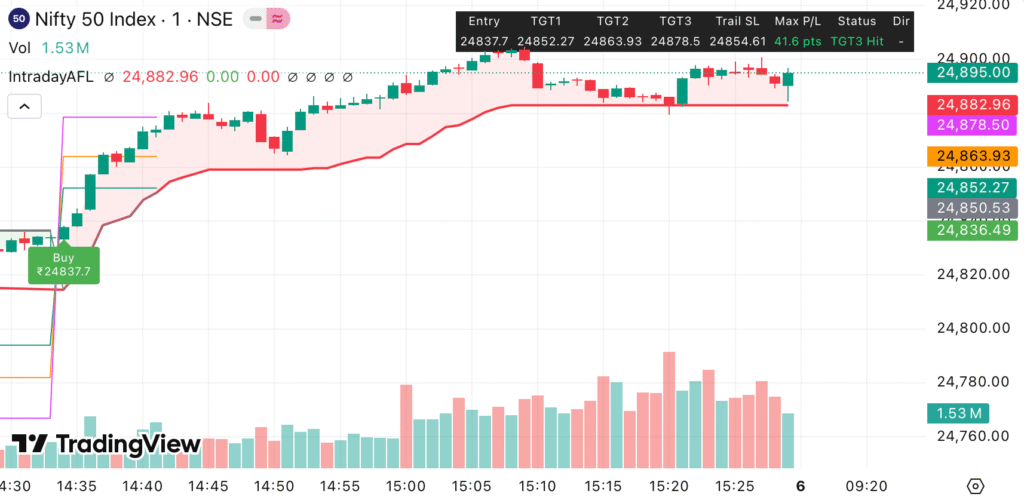Select the Vol indicator label
Screen dimensions: 1024x497
20,48
